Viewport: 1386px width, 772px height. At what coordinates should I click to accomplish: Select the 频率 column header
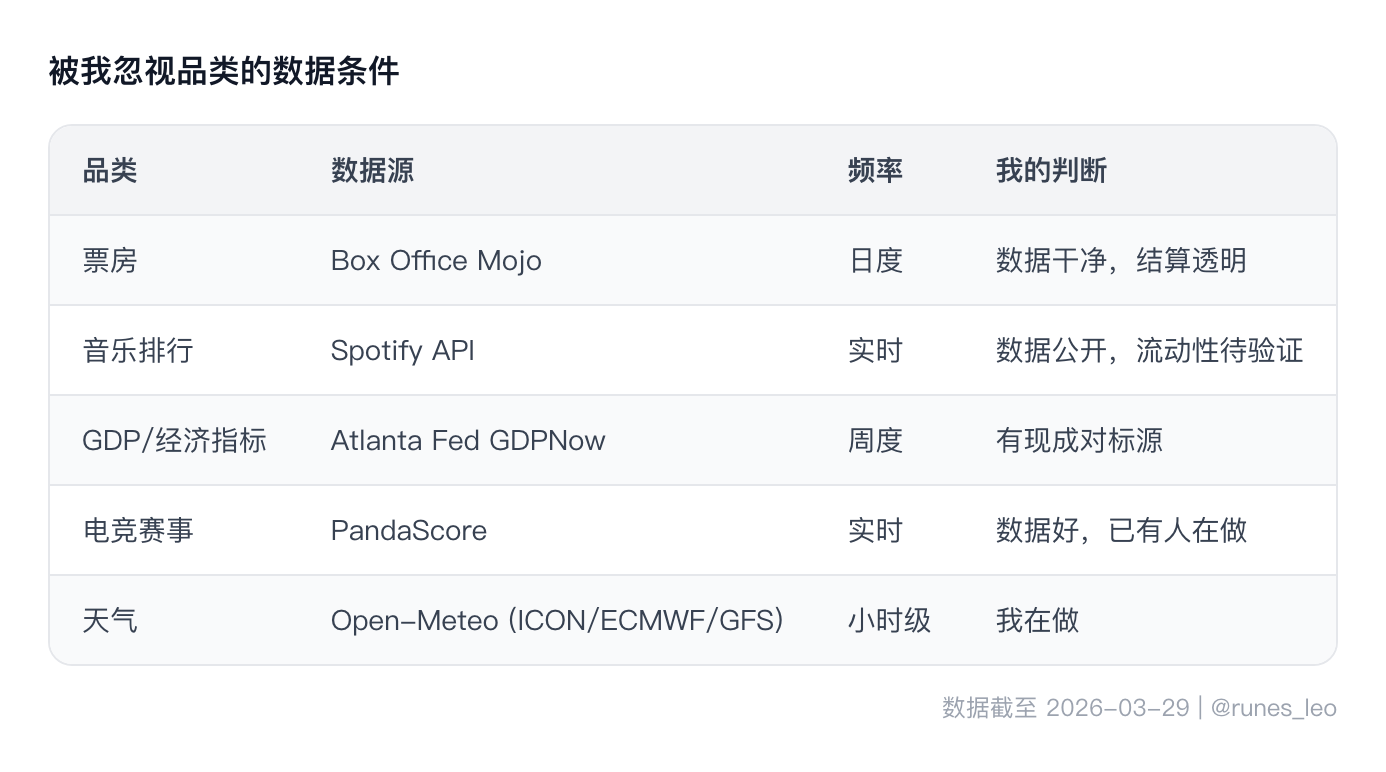click(875, 171)
